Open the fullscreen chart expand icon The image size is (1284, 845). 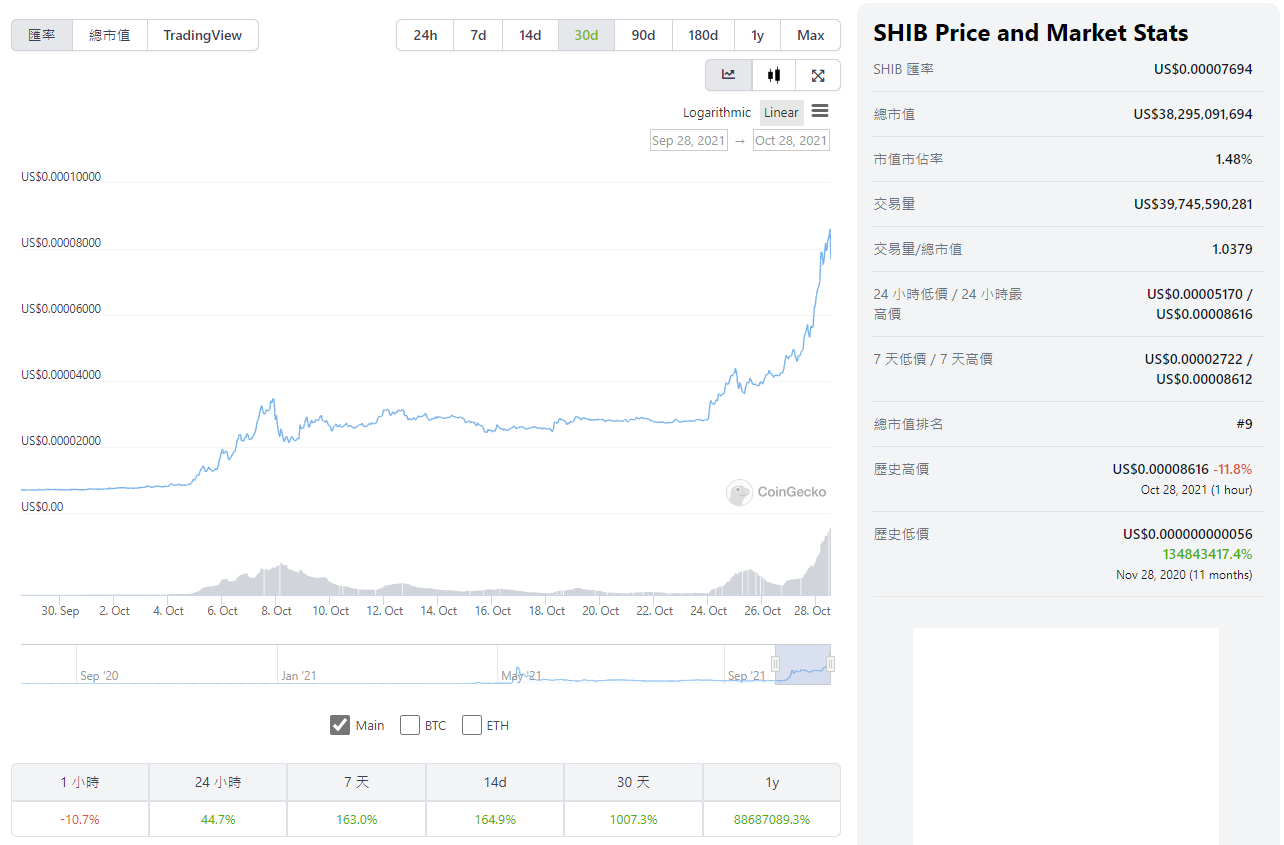tap(818, 75)
